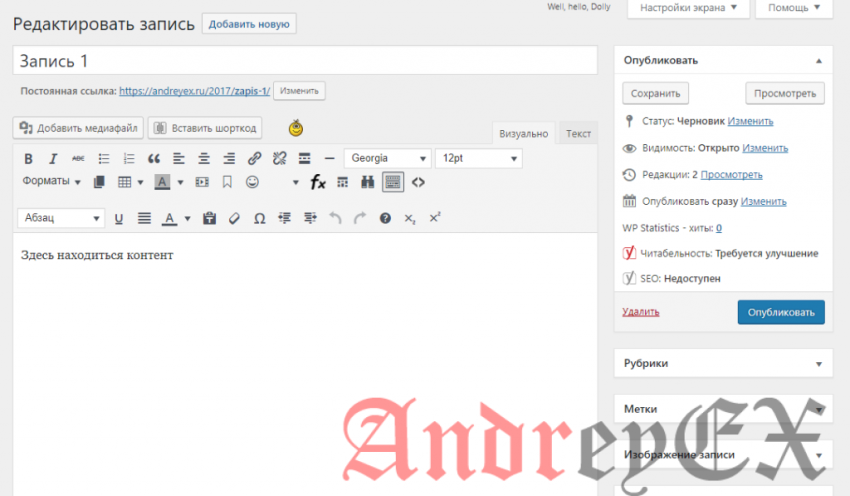Increase indent
Viewport: 850px width, 496px height.
point(310,218)
